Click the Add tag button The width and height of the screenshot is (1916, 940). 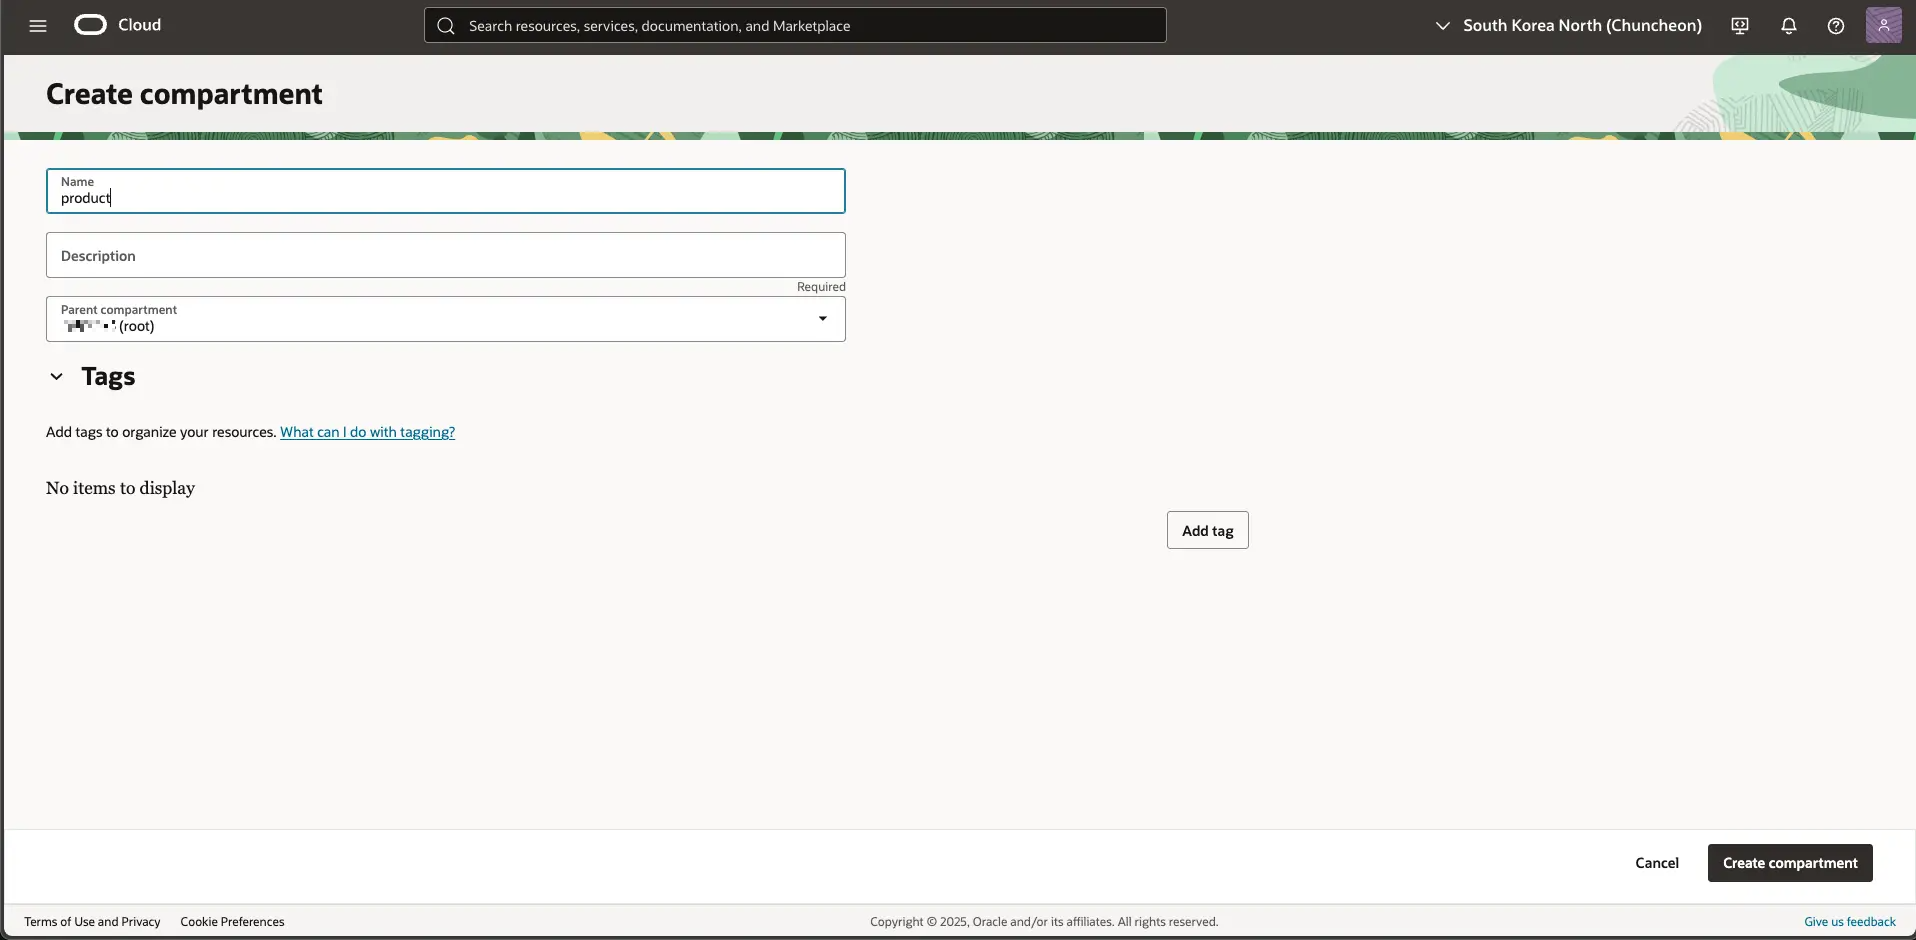(1207, 530)
